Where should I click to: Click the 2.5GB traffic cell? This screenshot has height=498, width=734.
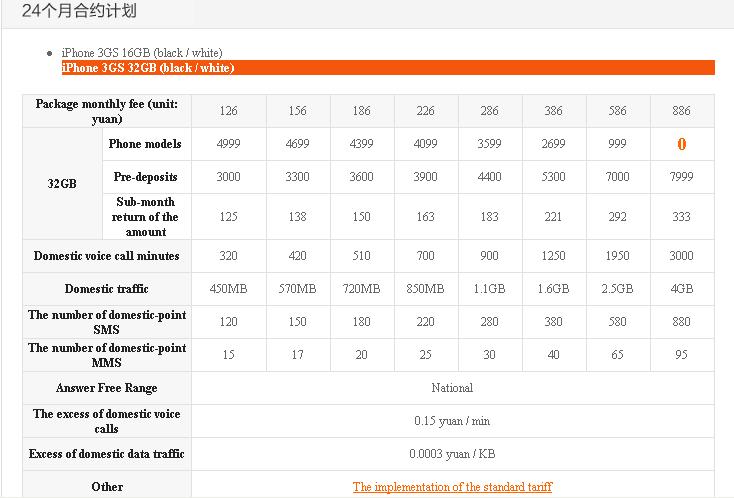click(617, 289)
